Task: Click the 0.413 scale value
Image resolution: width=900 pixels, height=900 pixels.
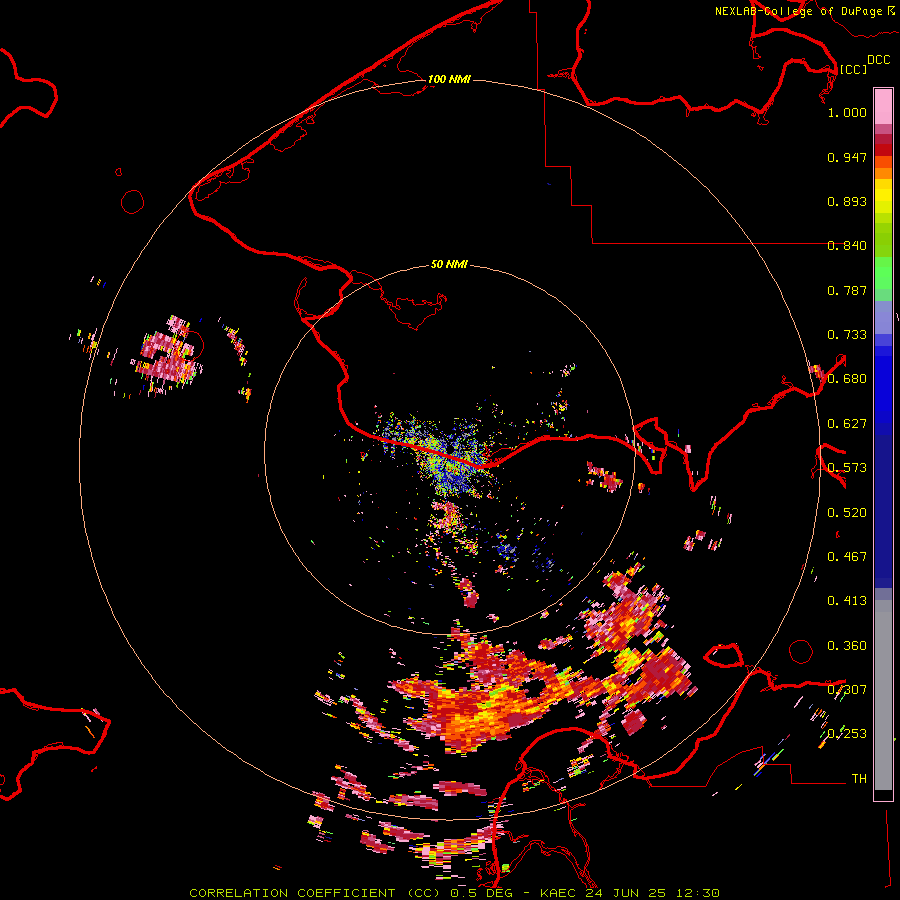Action: (847, 601)
